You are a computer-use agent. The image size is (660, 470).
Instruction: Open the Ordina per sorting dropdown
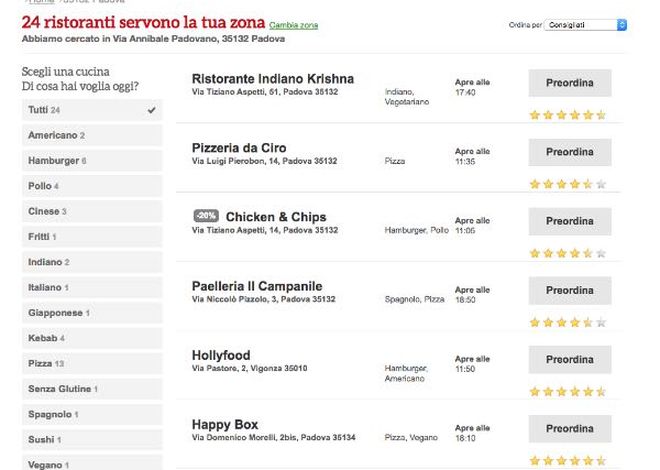click(x=585, y=25)
